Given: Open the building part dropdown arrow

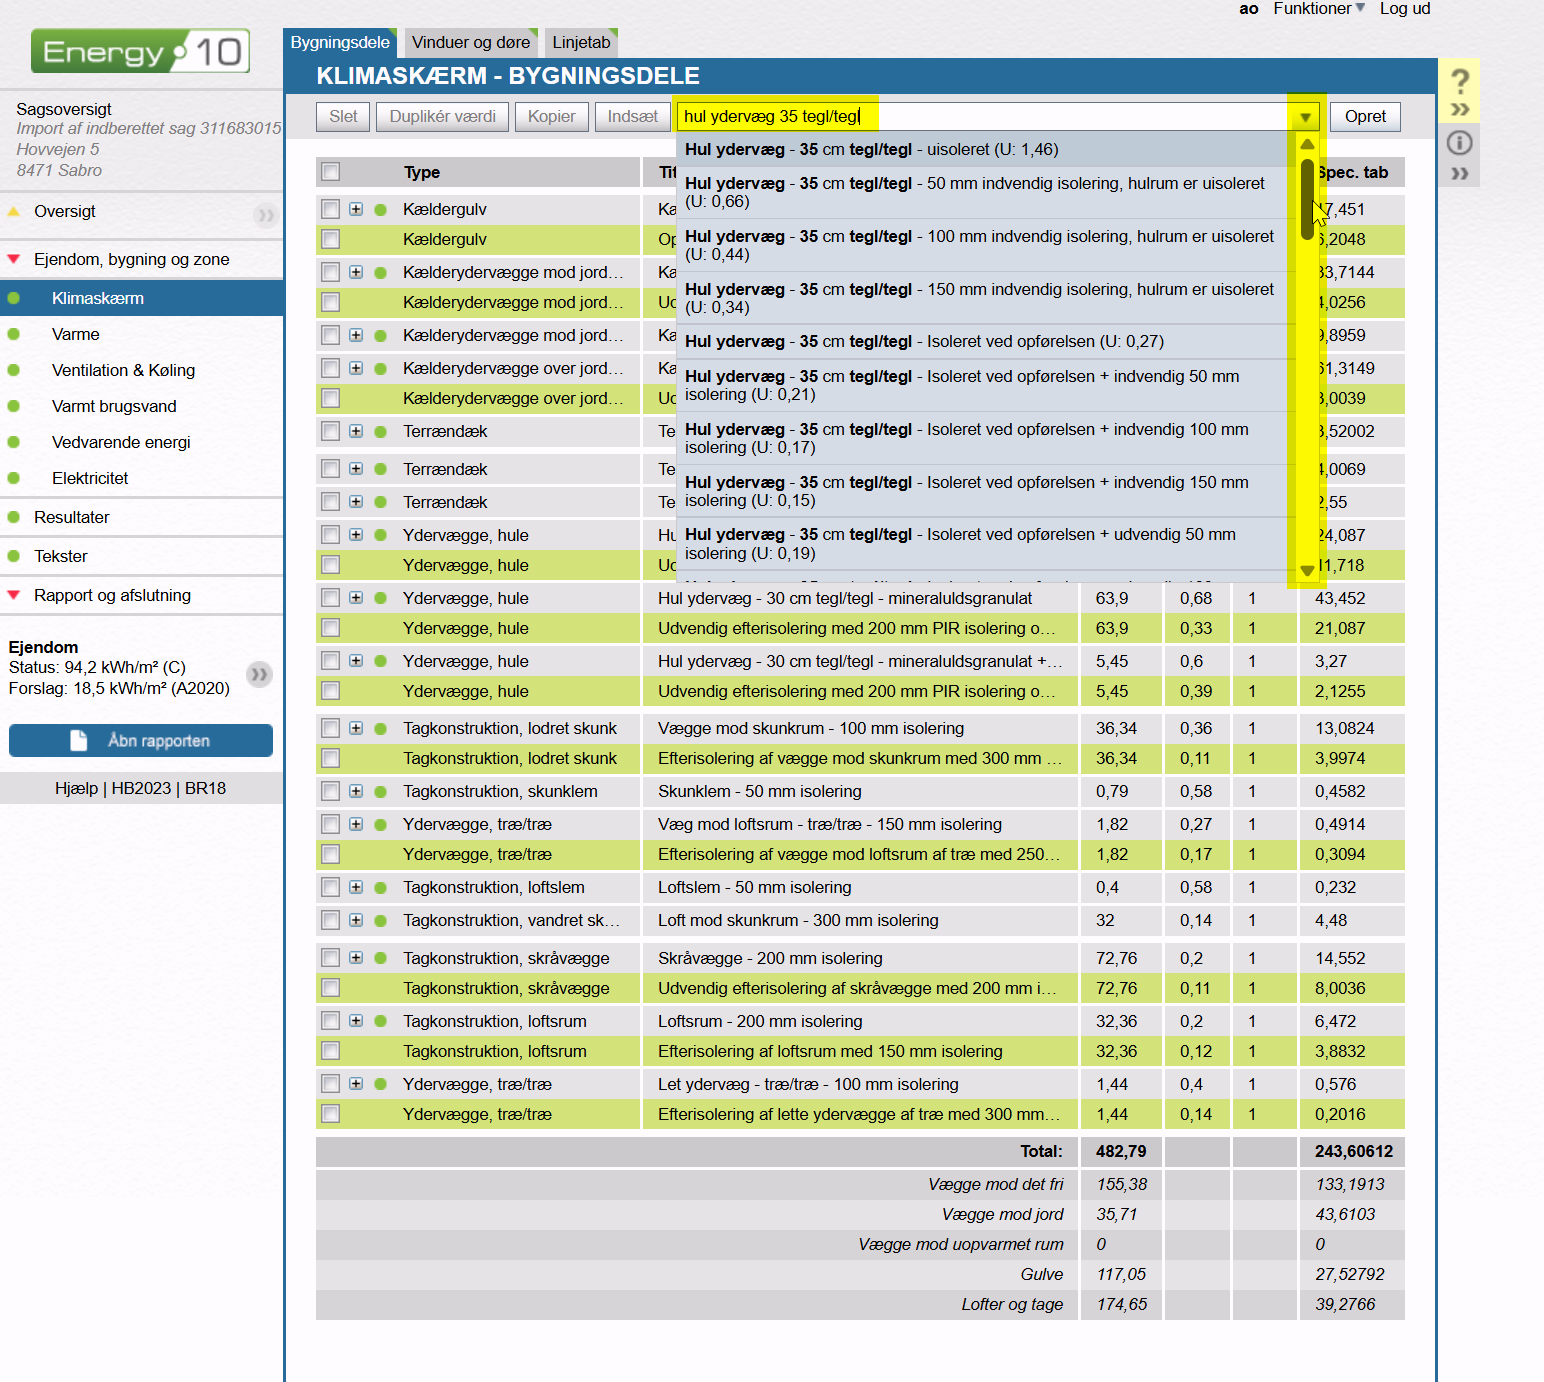Looking at the screenshot, I should pyautogui.click(x=1305, y=117).
